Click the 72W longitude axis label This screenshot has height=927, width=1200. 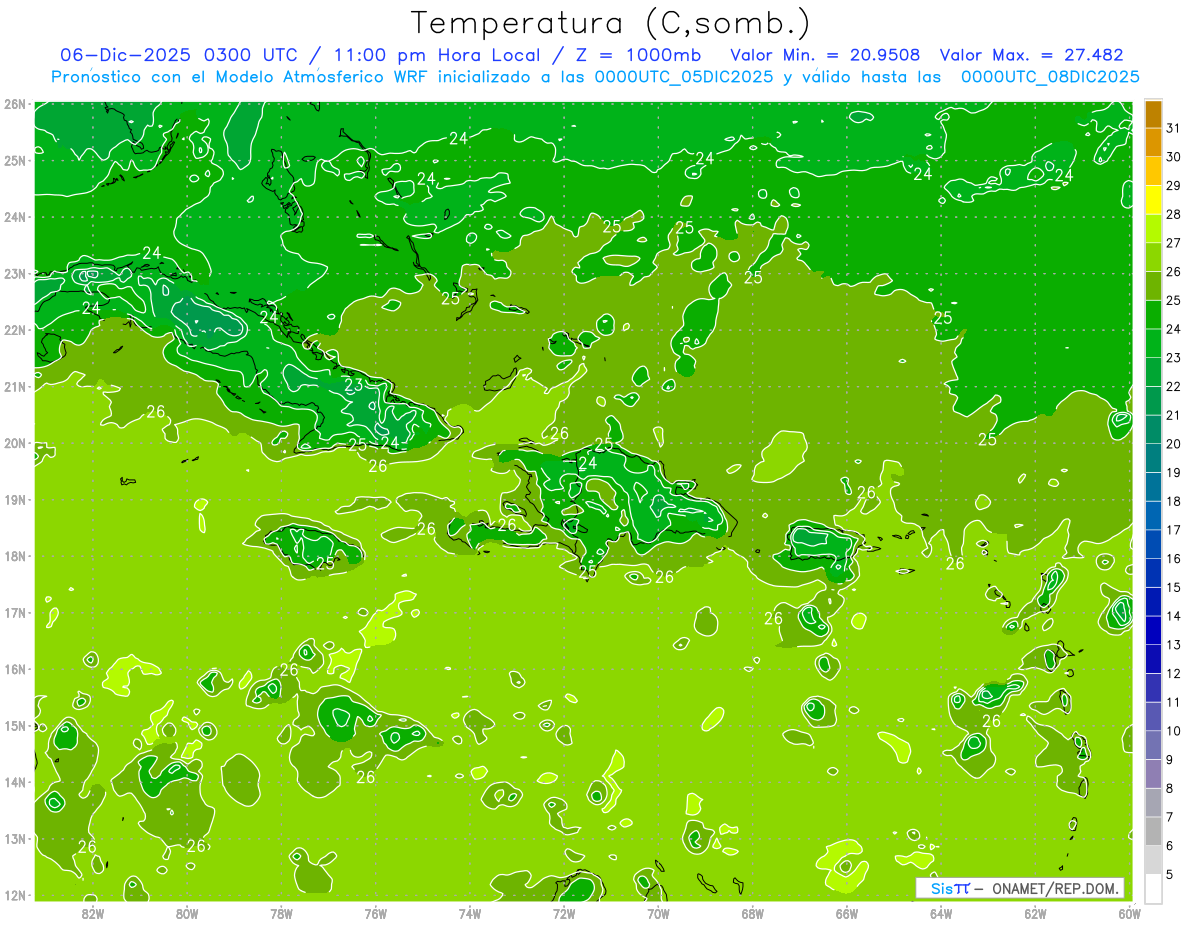tap(564, 913)
